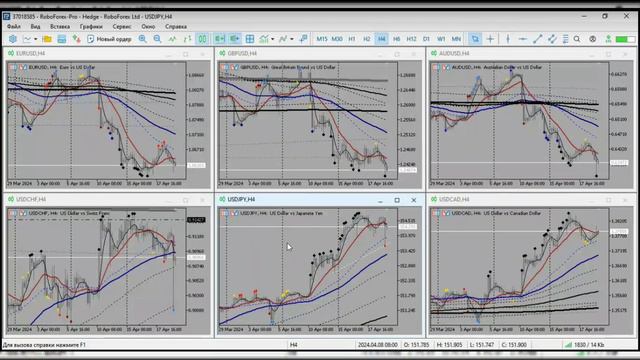Open the Справка menu
The height and width of the screenshot is (360, 640).
pyautogui.click(x=176, y=27)
